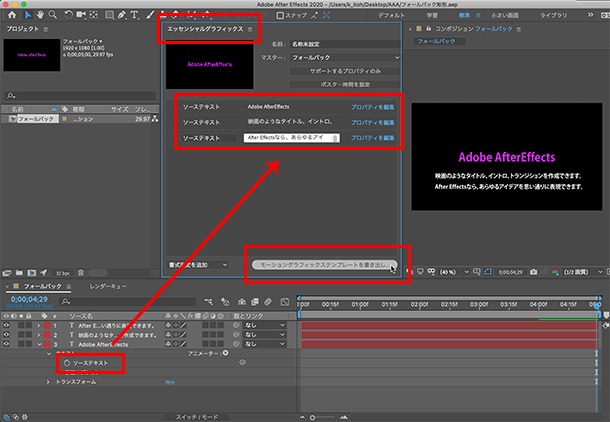Toggle the shy switch on layer 3
The image size is (610, 422).
168,344
